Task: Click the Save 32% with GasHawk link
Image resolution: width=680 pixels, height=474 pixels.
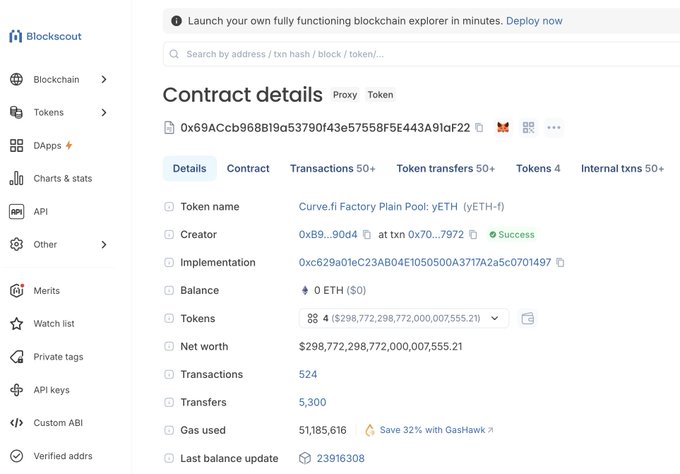Action: tap(429, 431)
